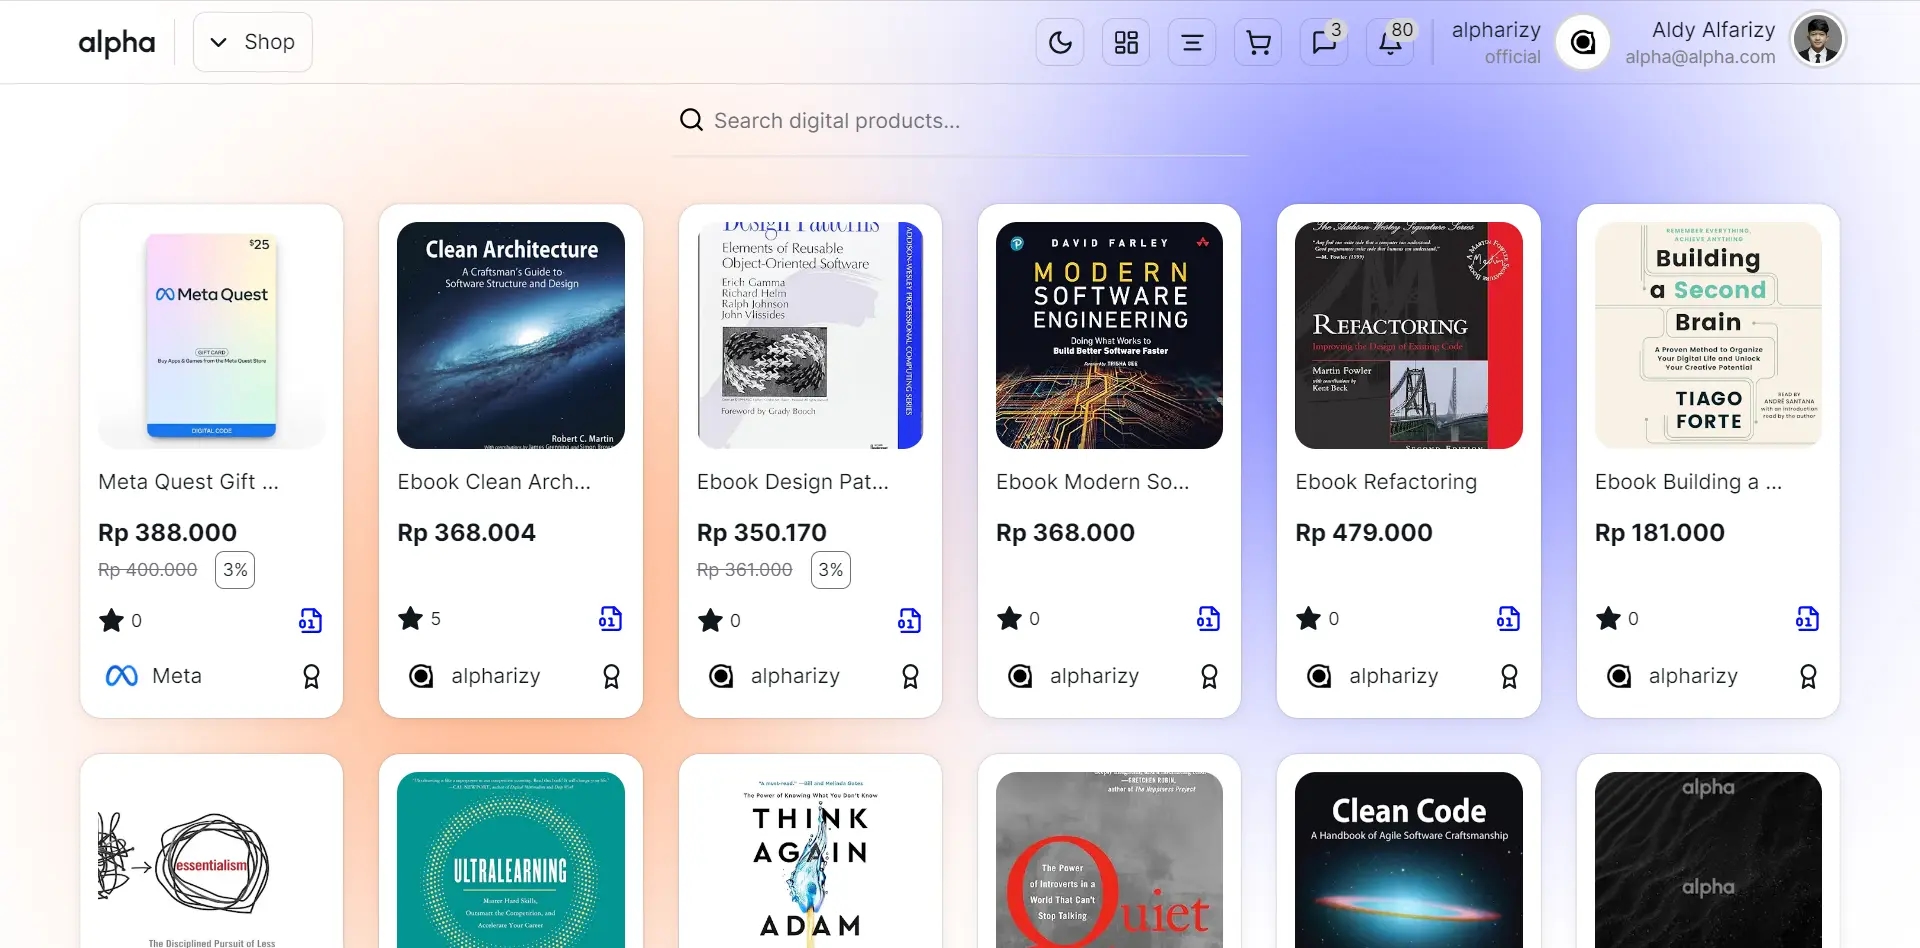Open alpharizy seller on Clean Architecture card
Viewport: 1920px width, 948px height.
475,676
